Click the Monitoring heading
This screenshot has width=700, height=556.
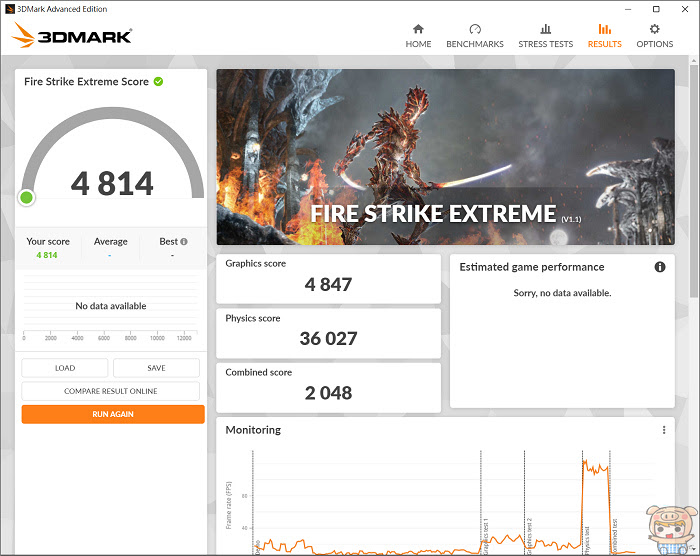[253, 430]
